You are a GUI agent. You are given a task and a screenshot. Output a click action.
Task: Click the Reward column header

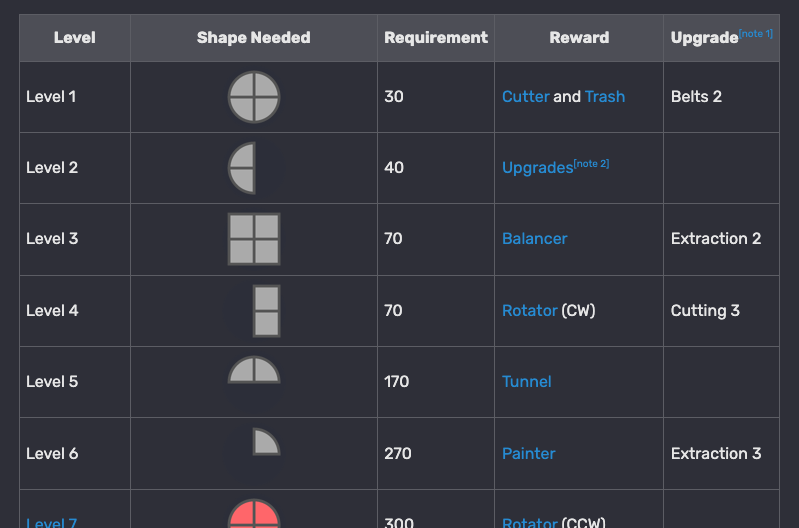pyautogui.click(x=578, y=38)
